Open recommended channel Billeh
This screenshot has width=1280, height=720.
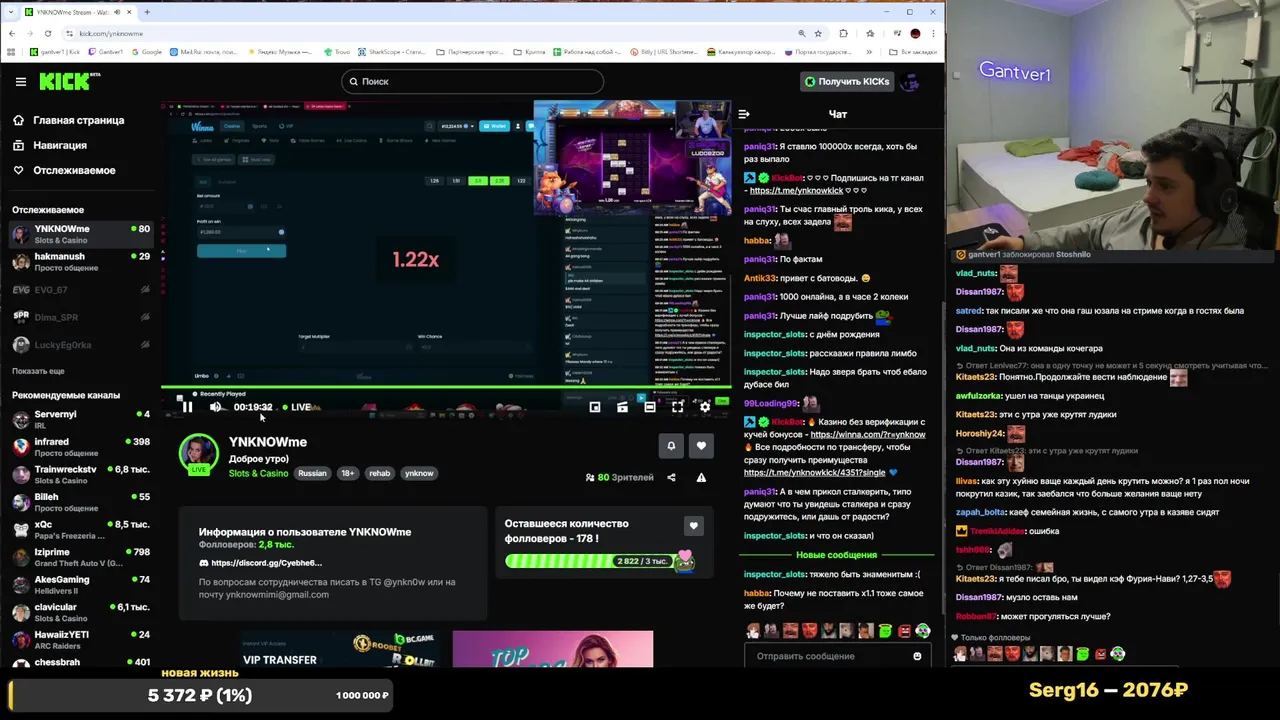(x=80, y=502)
